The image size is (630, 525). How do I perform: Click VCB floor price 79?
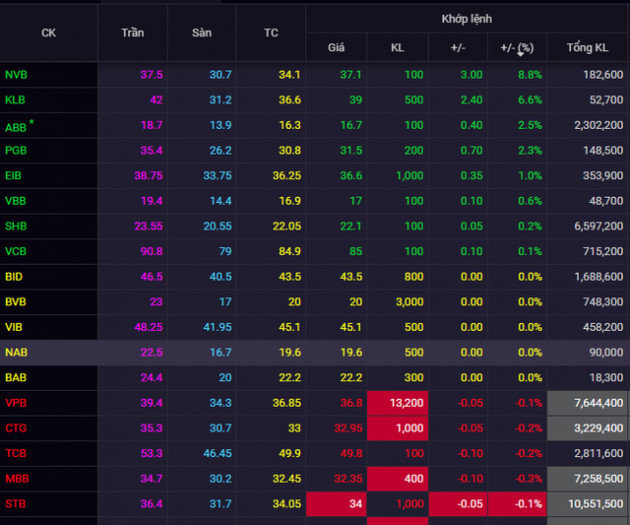tap(225, 251)
